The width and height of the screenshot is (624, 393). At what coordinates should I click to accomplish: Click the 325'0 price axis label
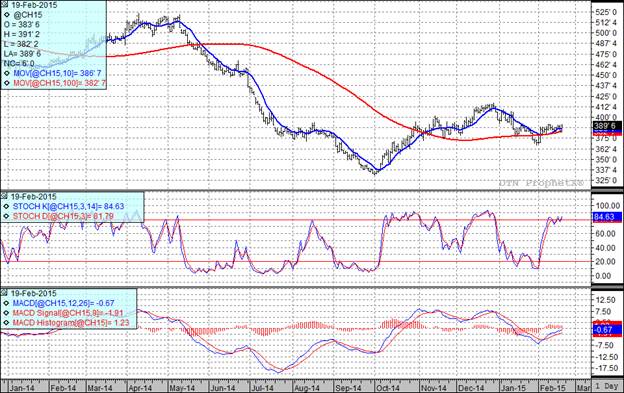point(606,181)
